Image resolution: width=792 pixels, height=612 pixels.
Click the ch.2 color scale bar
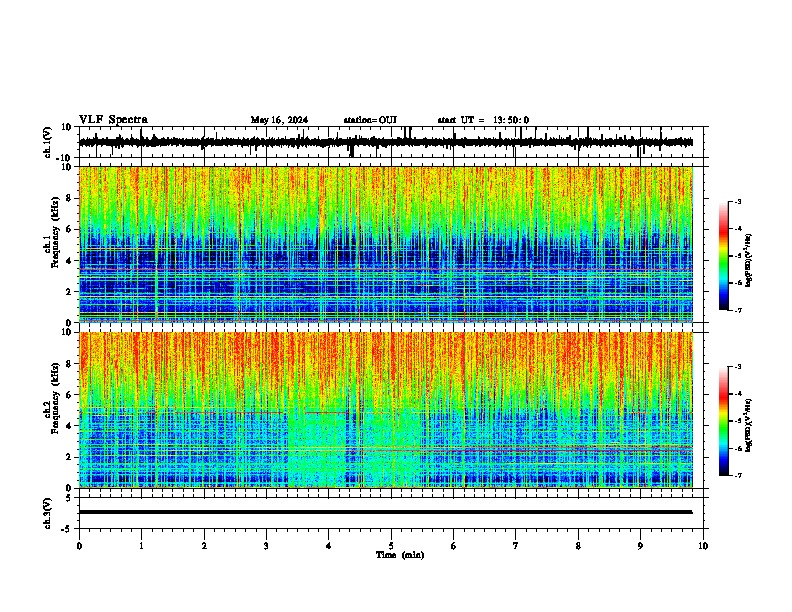point(724,421)
